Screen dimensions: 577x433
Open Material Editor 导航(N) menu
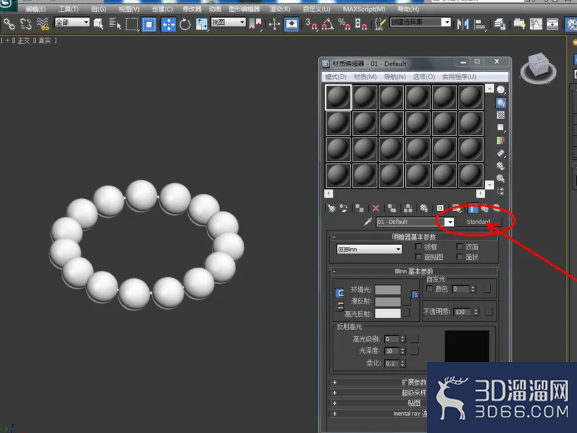[x=395, y=77]
